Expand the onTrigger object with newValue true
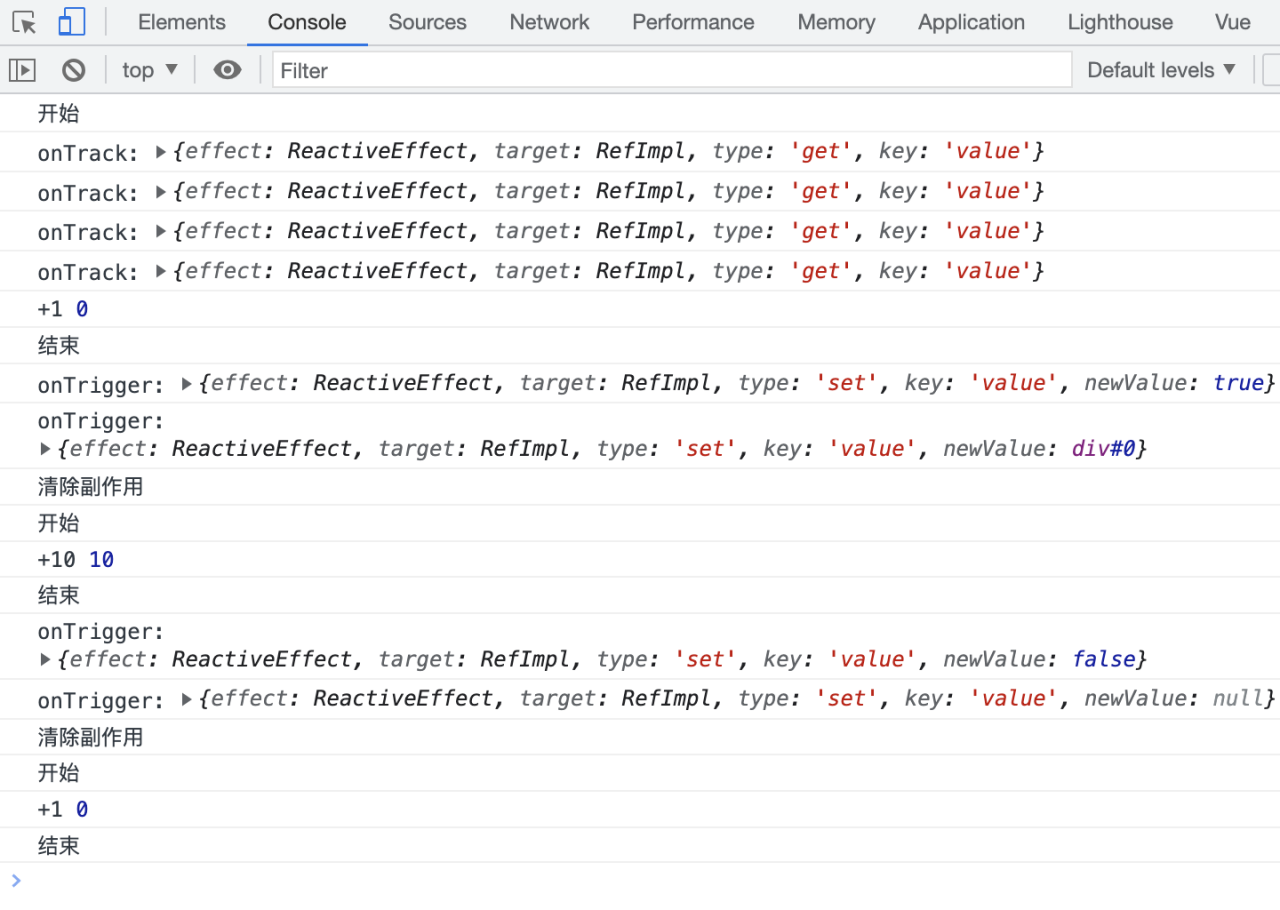Viewport: 1280px width, 910px height. pyautogui.click(x=187, y=384)
